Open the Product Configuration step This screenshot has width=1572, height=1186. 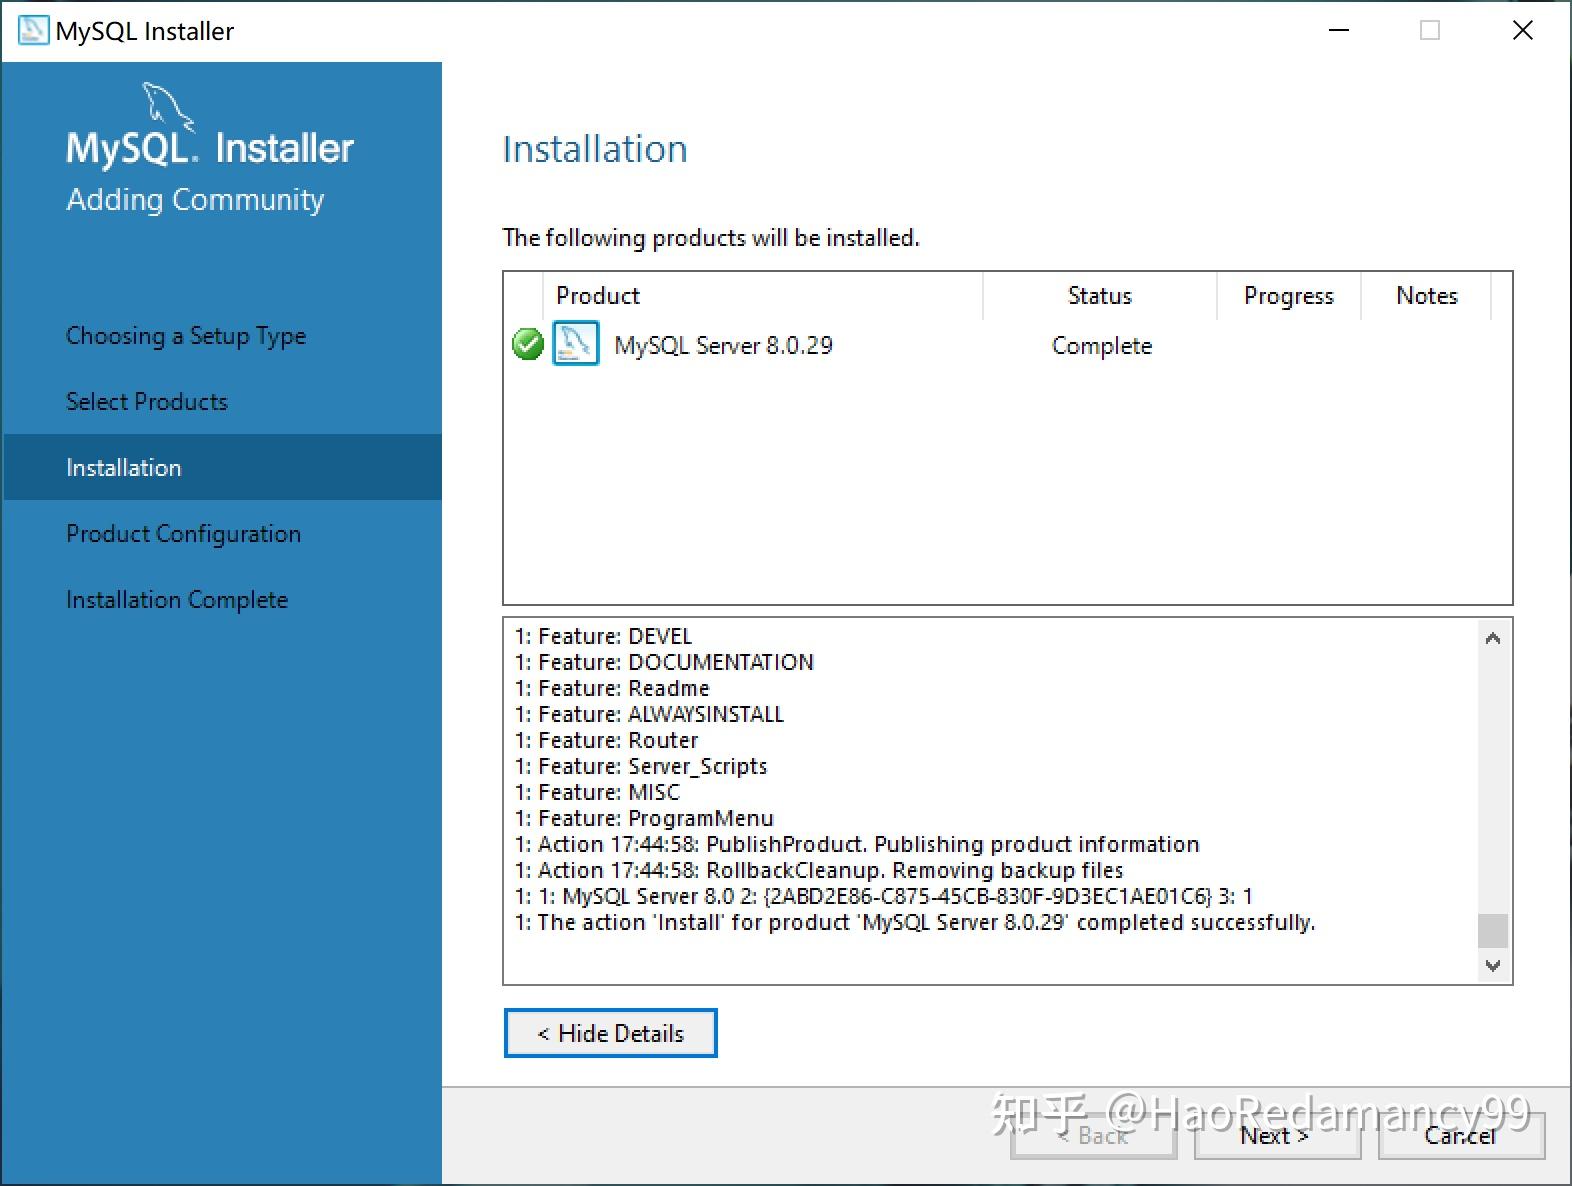[183, 534]
